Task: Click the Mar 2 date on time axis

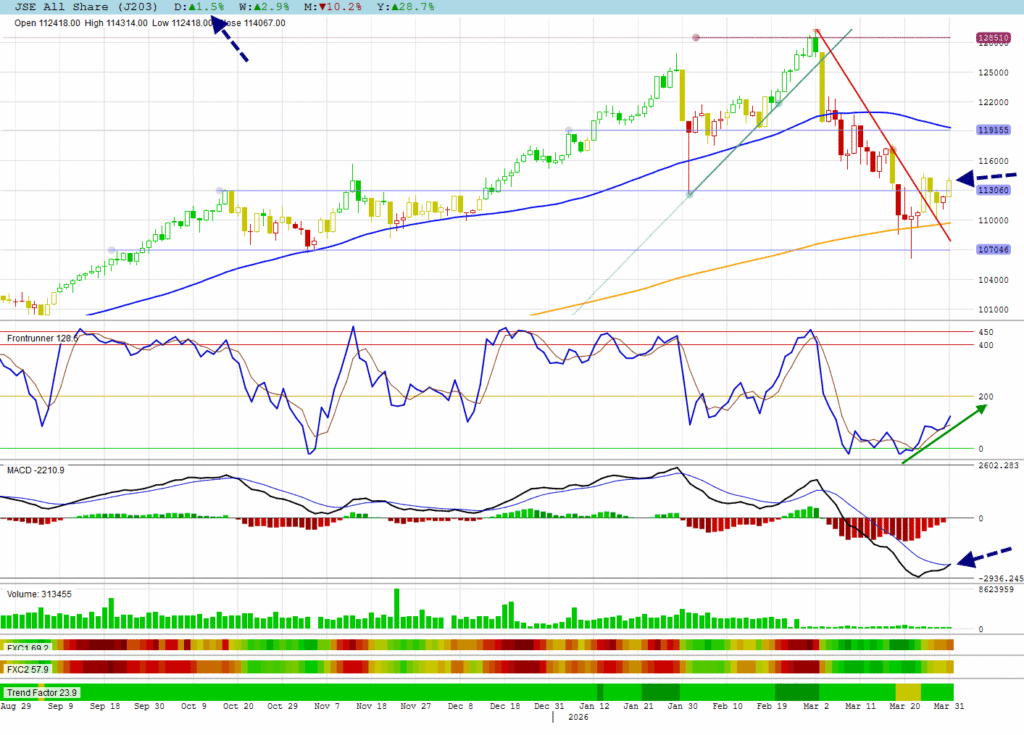Action: pos(820,706)
